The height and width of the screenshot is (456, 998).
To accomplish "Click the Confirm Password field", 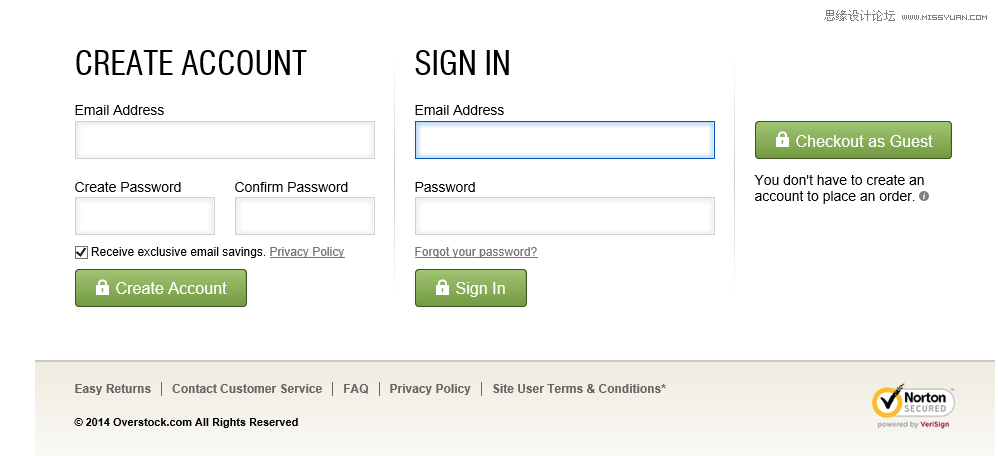I will pyautogui.click(x=305, y=216).
